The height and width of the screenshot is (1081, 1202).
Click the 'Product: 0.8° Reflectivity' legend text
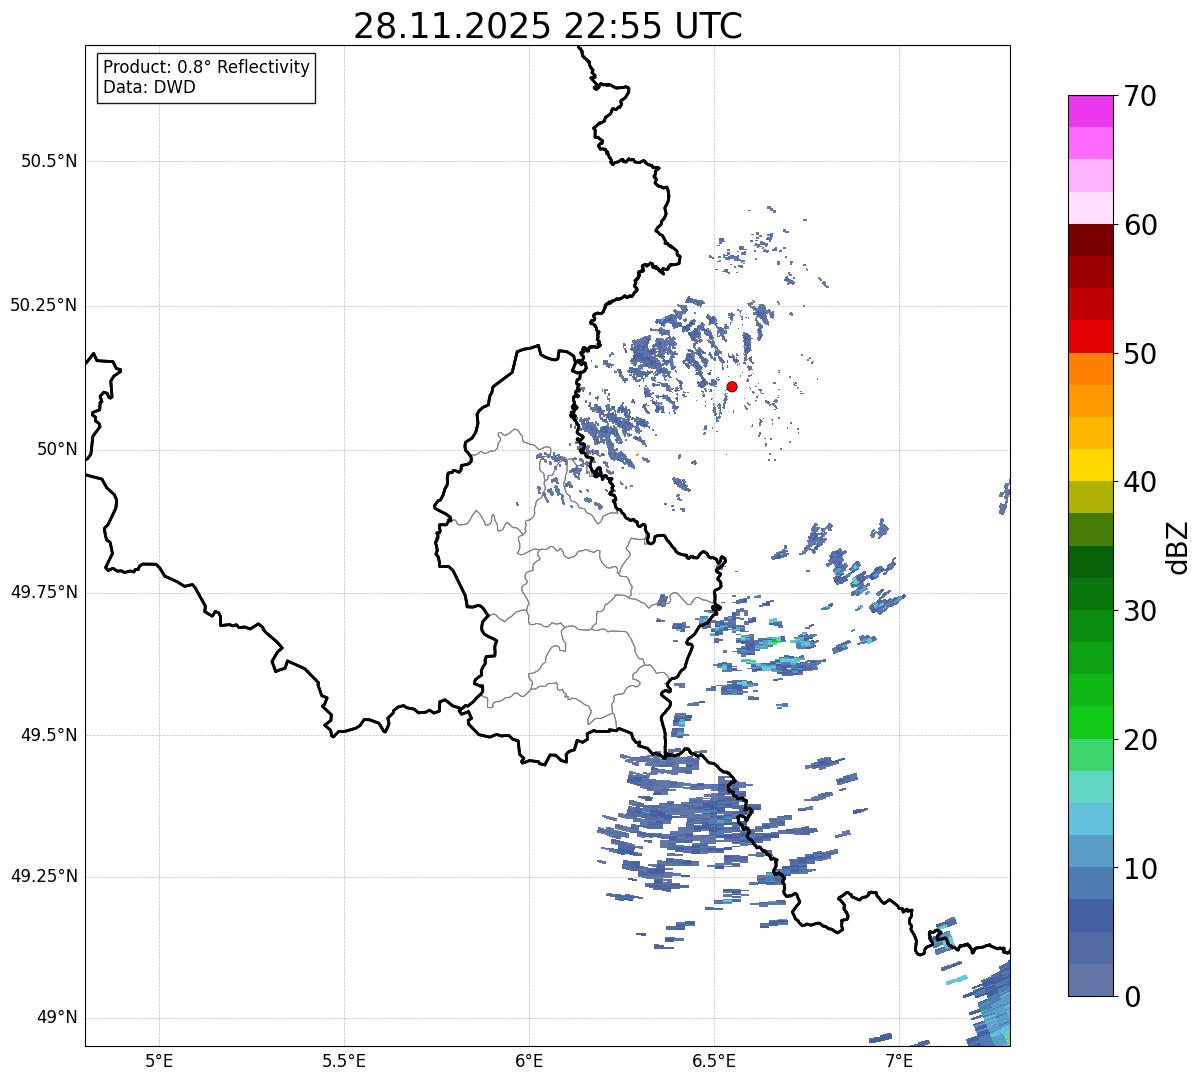207,67
